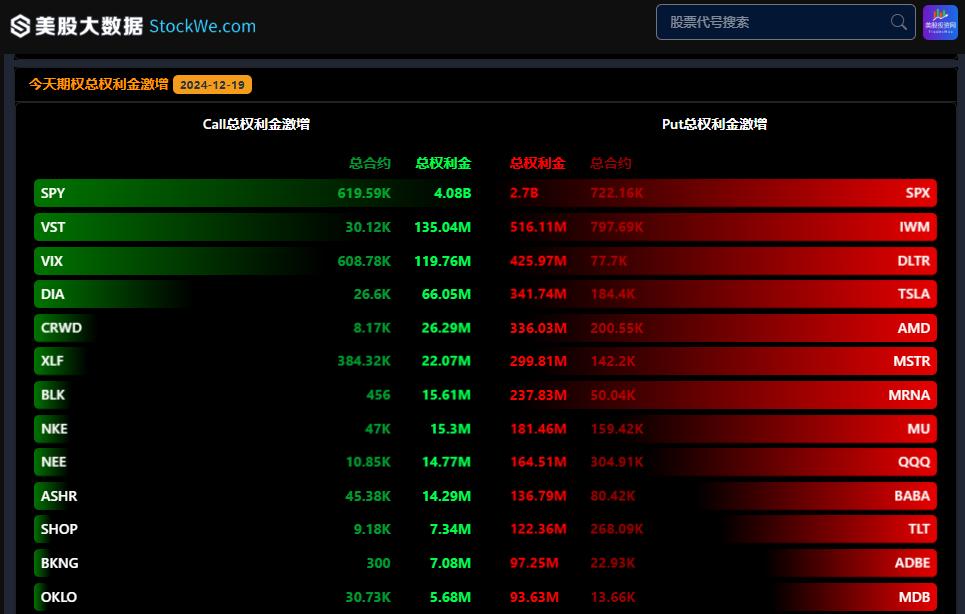Click the Call总权利金激增 heading
This screenshot has width=965, height=614.
point(256,124)
